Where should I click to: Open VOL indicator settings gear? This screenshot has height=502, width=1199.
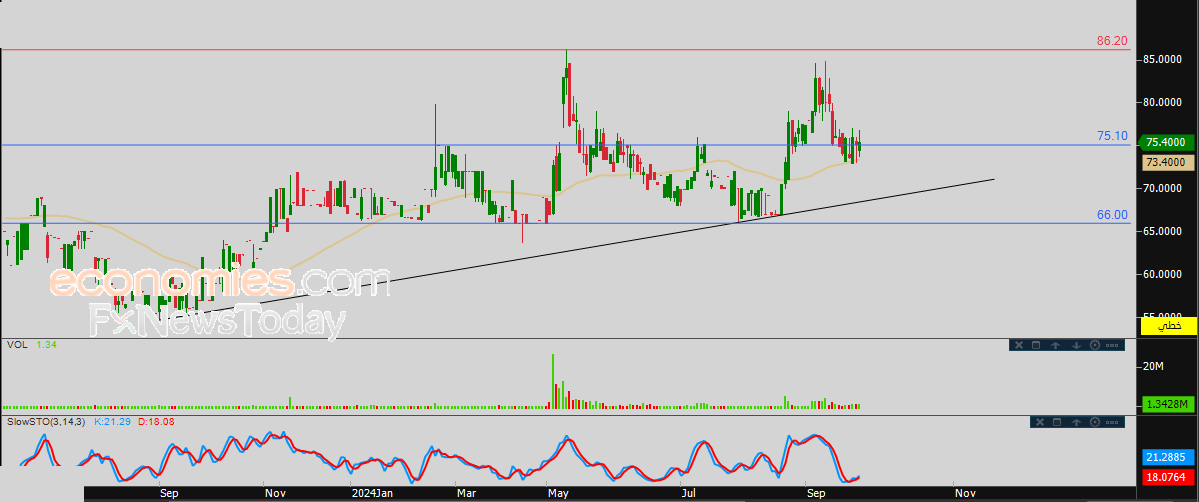1095,345
